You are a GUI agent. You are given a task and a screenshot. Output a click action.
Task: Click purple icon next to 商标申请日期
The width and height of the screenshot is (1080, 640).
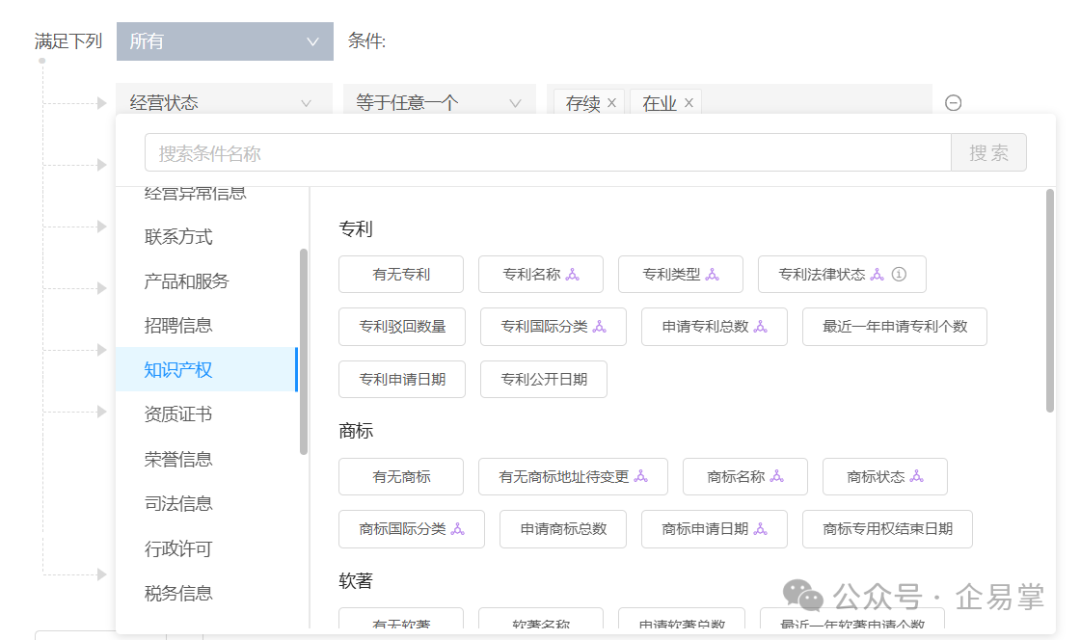[x=760, y=529]
